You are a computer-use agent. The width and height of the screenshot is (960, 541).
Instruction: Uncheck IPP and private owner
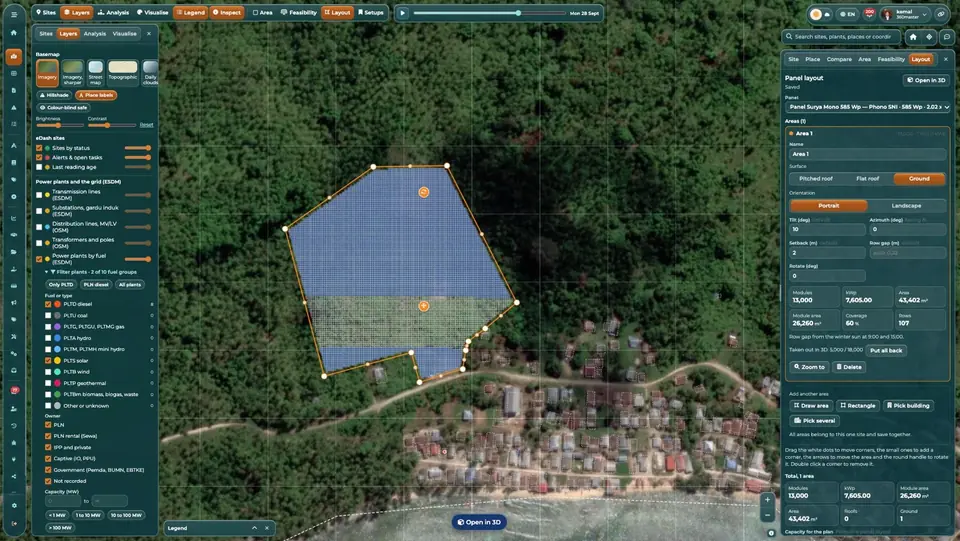[48, 447]
